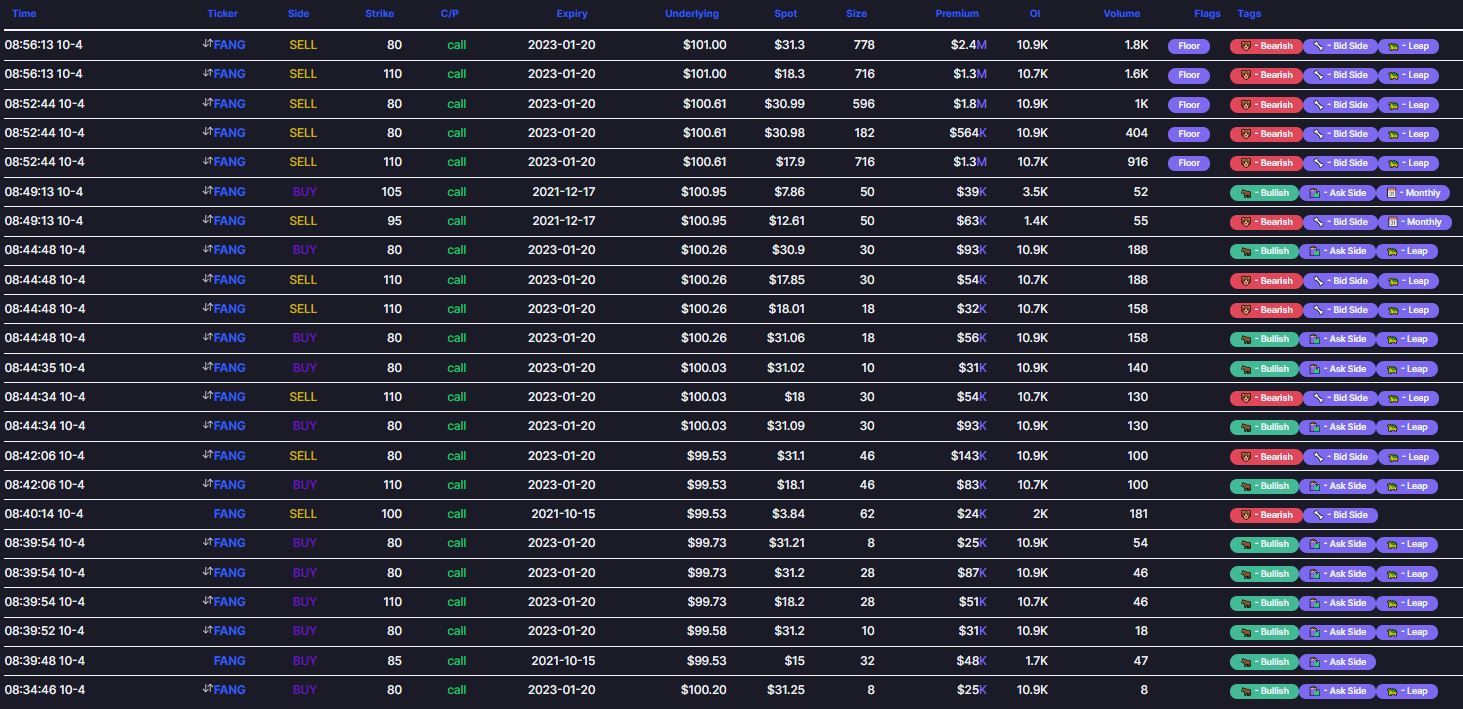Click the bull icon in the Bullish tag of the $7.86 spot row
The width and height of the screenshot is (1463, 709).
(1245, 193)
